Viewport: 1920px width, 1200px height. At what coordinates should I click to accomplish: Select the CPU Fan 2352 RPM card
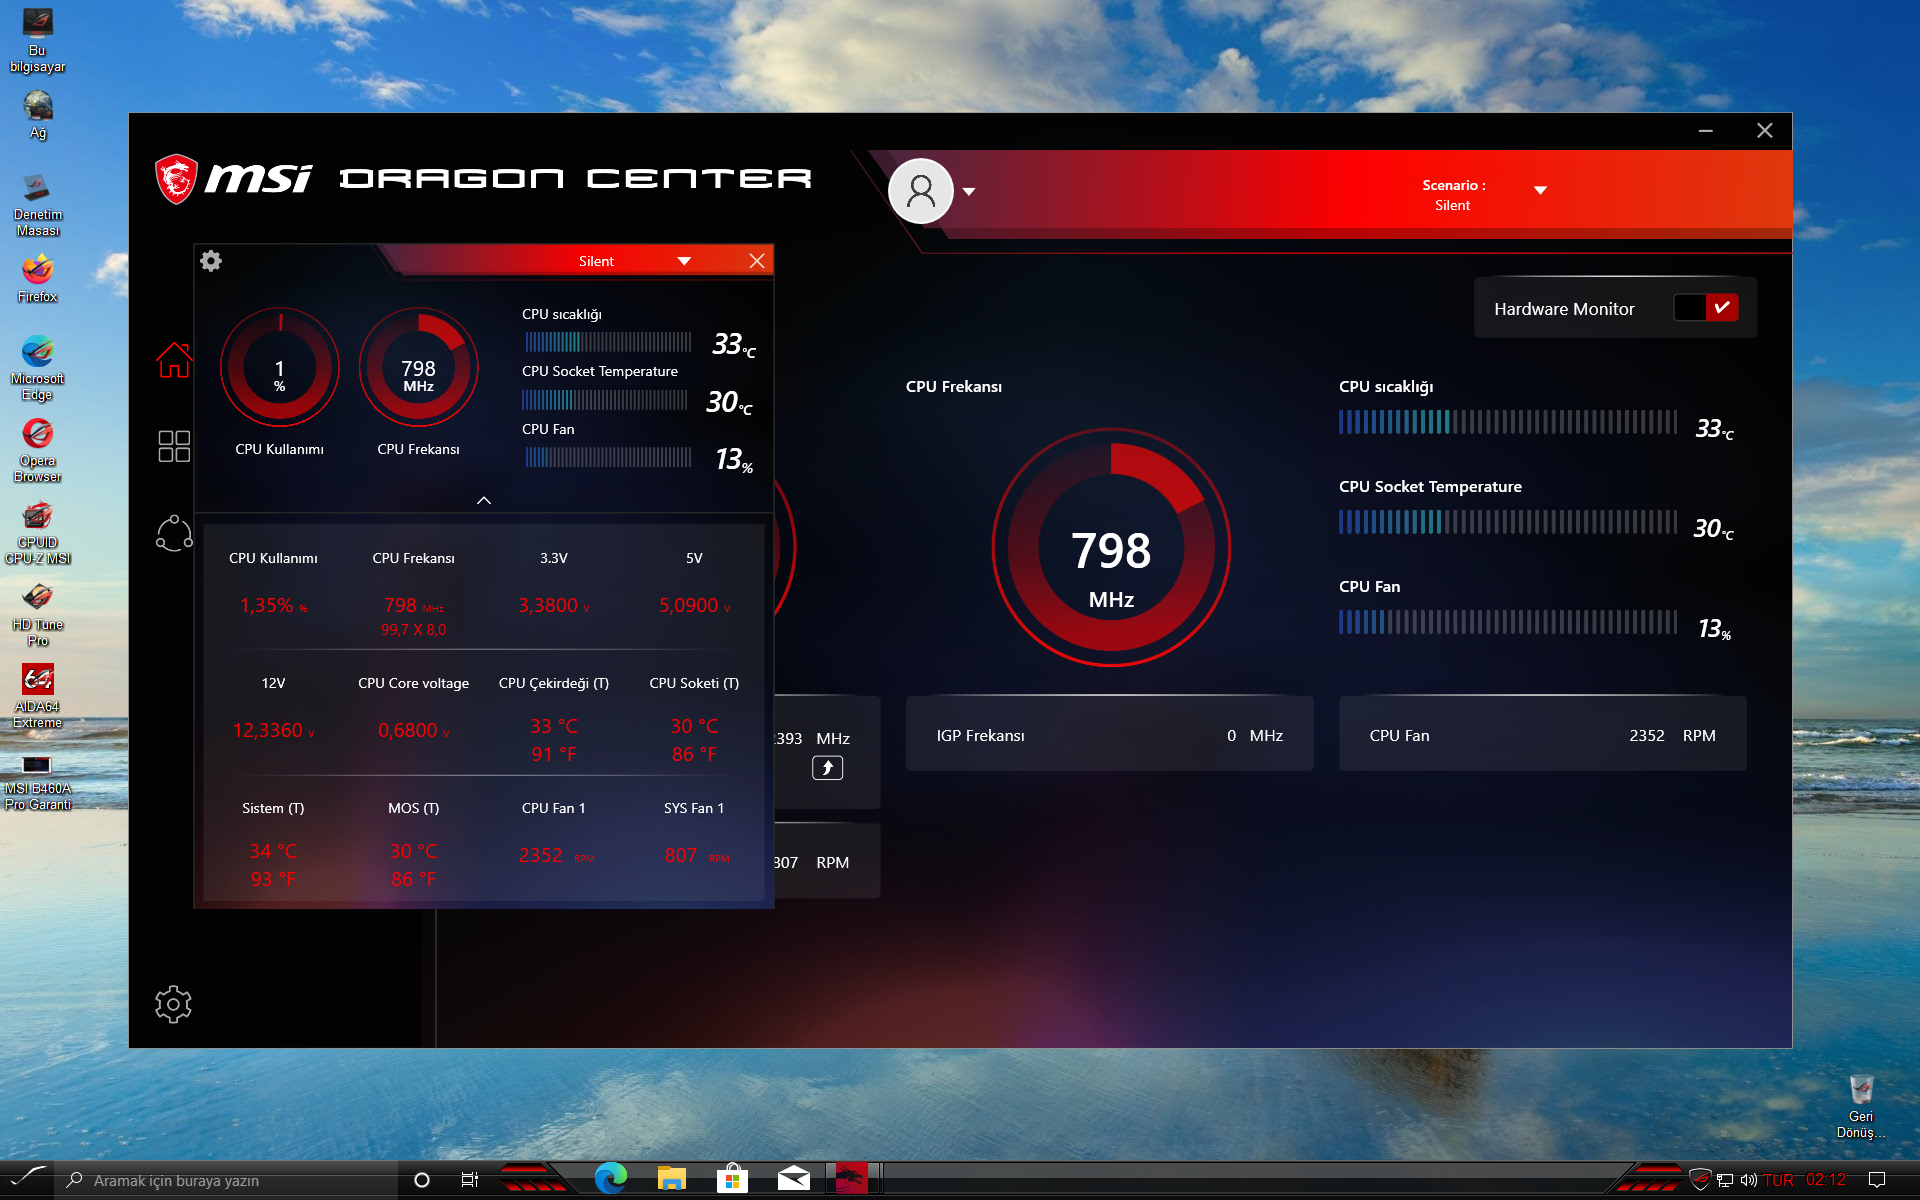(x=1543, y=734)
